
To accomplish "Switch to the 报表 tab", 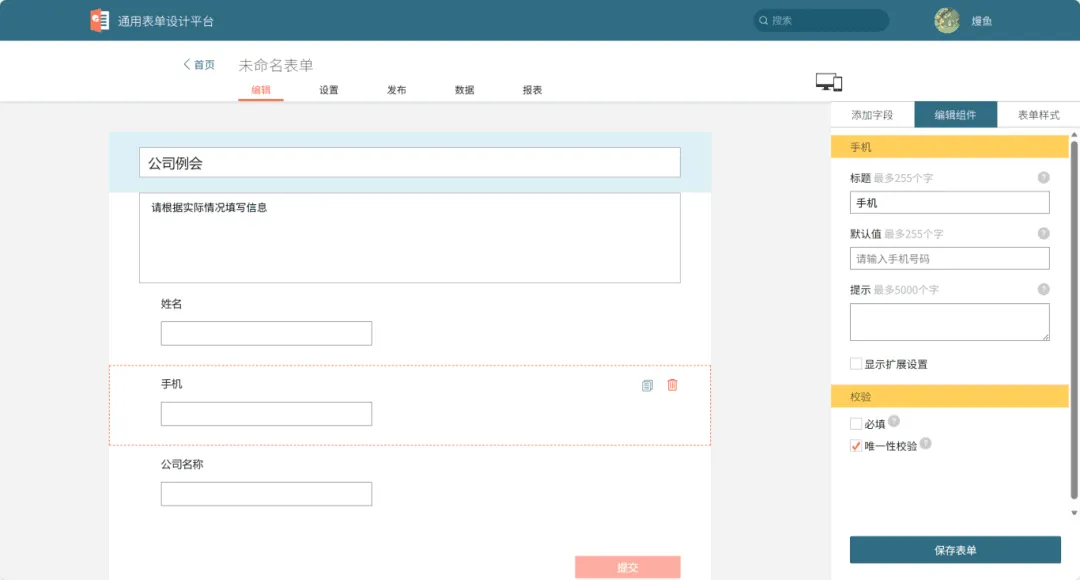I will point(532,90).
